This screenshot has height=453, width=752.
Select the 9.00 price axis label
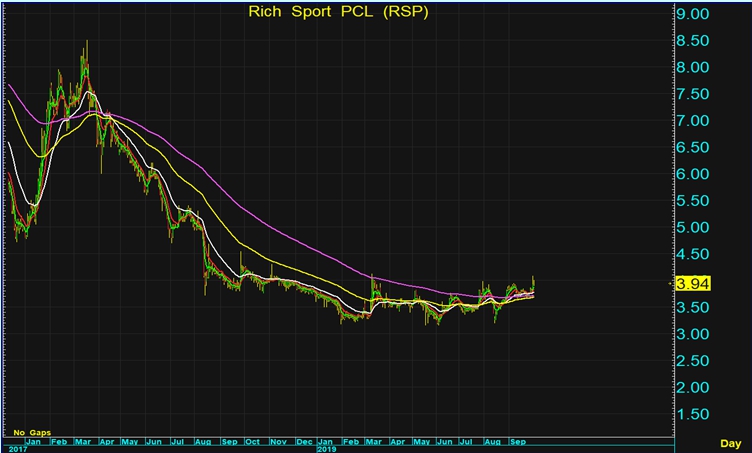click(x=693, y=14)
